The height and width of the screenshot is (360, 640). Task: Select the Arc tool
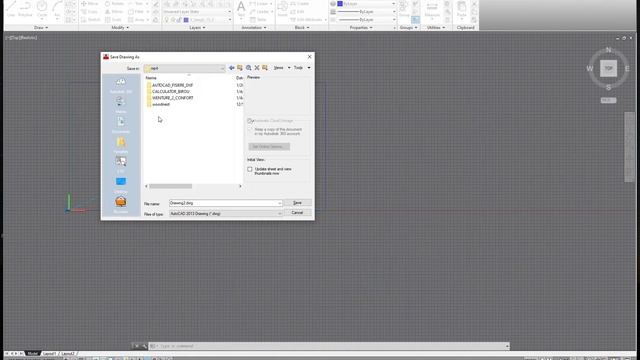point(57,9)
